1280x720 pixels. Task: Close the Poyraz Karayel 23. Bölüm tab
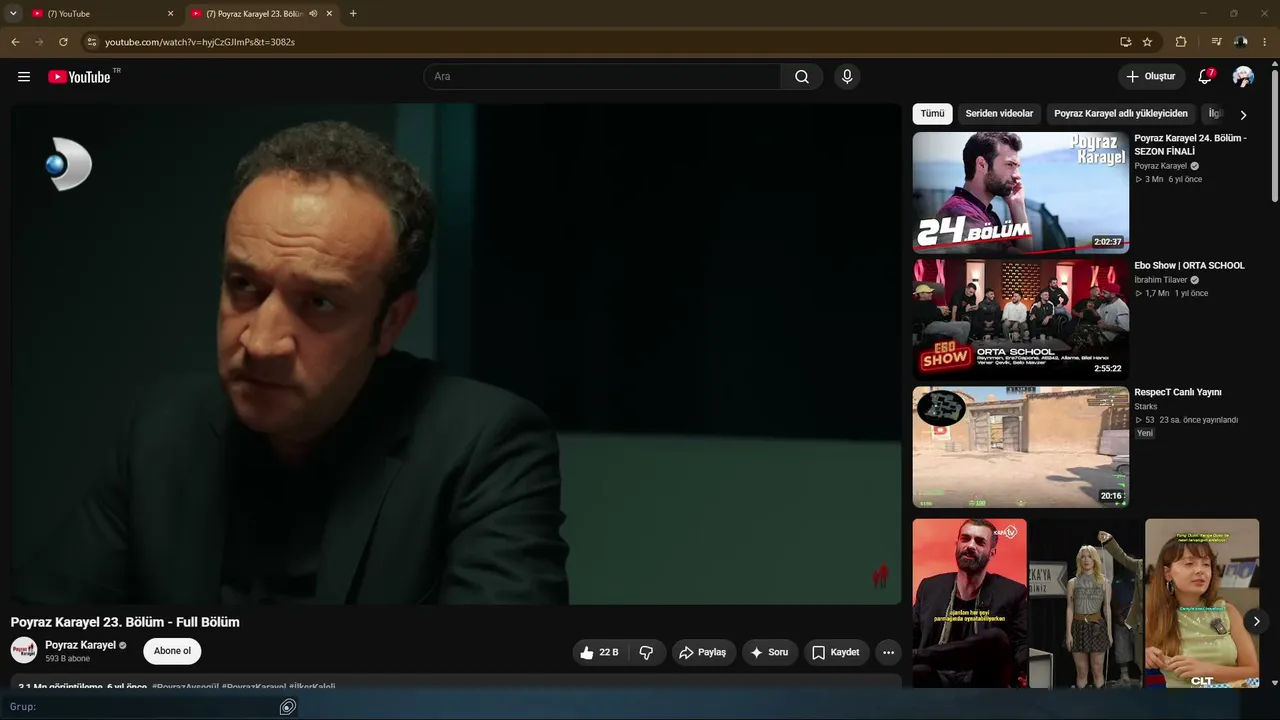coord(329,14)
